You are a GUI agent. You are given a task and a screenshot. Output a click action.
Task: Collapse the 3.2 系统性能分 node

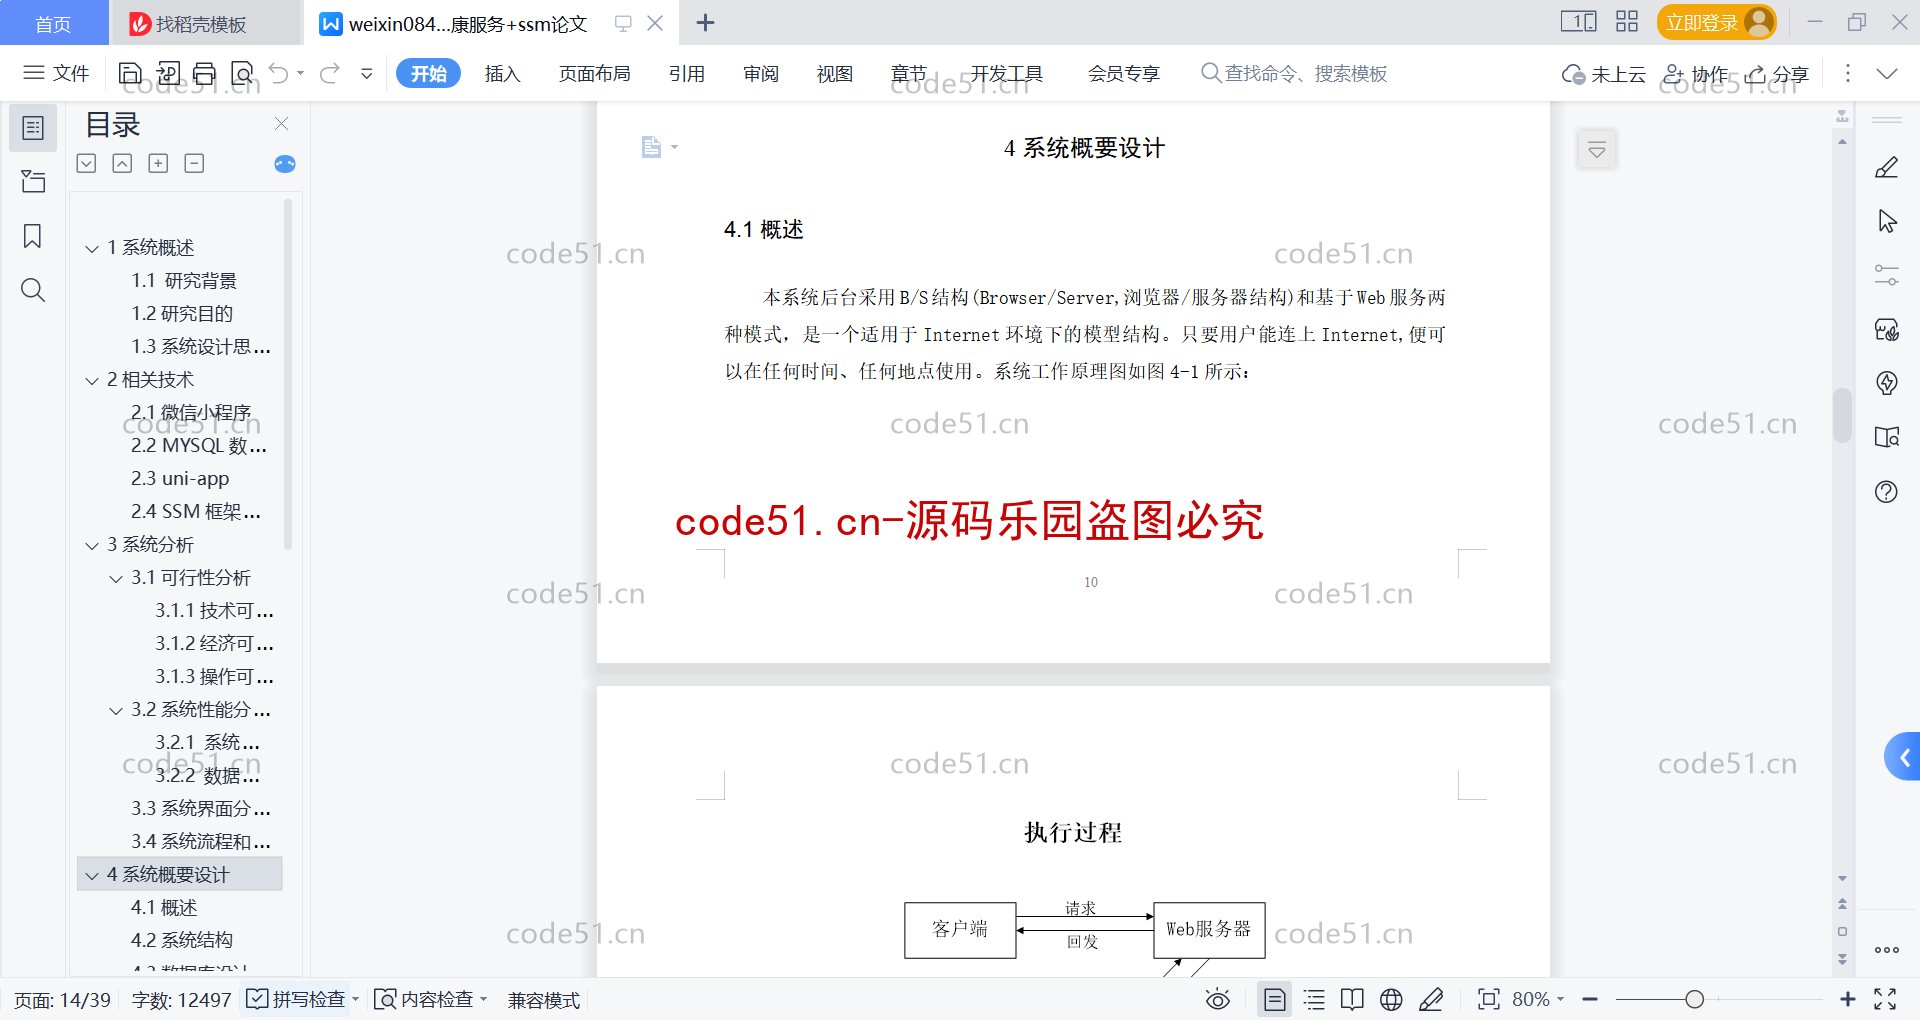(116, 710)
